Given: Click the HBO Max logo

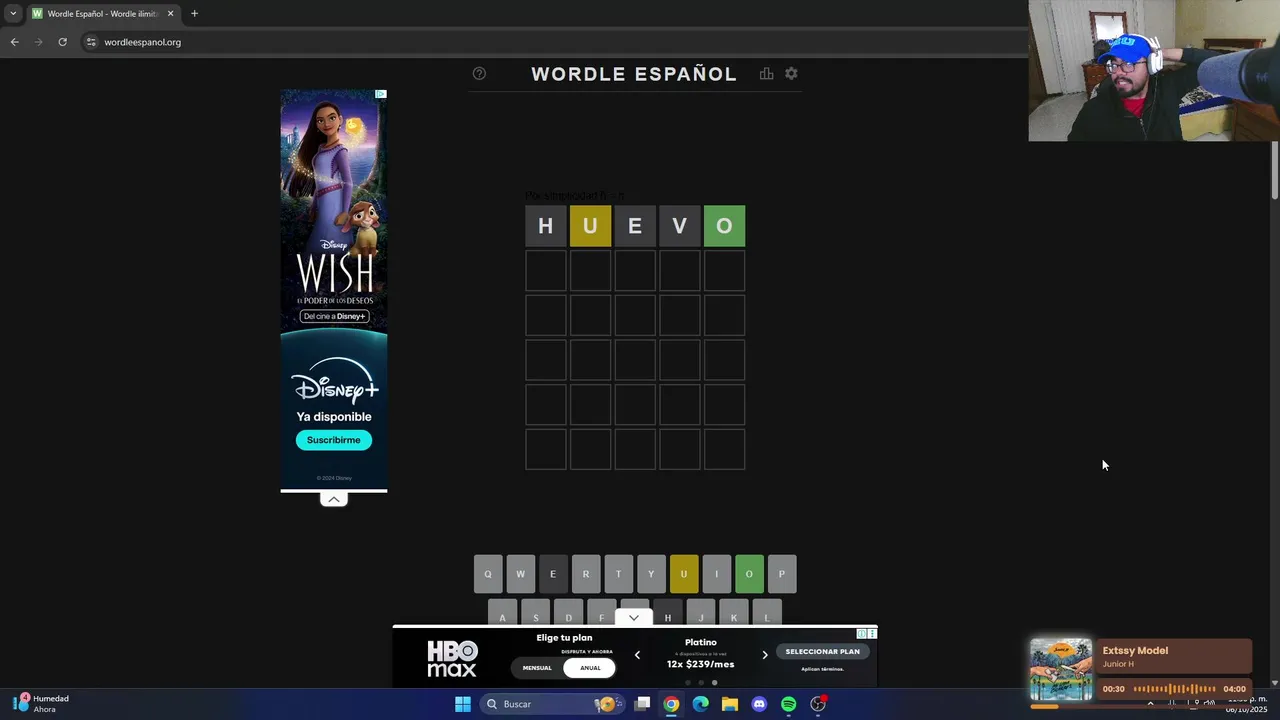Looking at the screenshot, I should pos(452,659).
